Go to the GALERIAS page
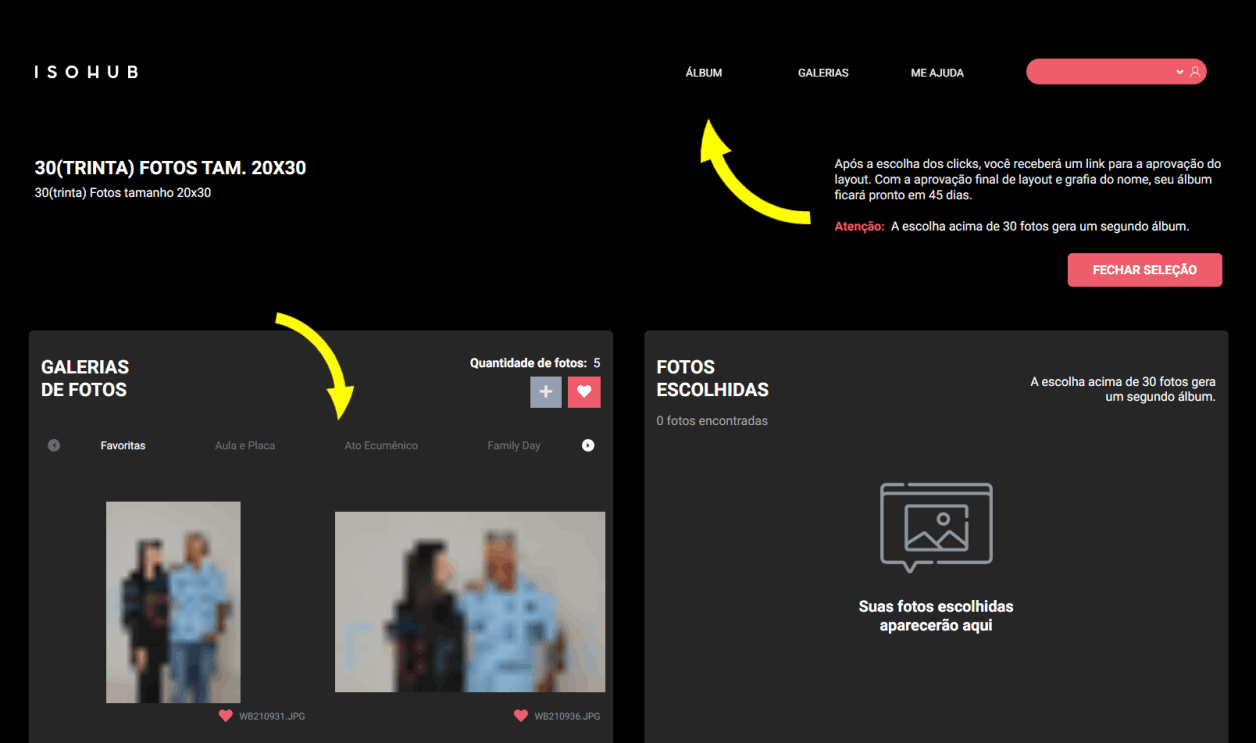1256x743 pixels. pos(823,73)
